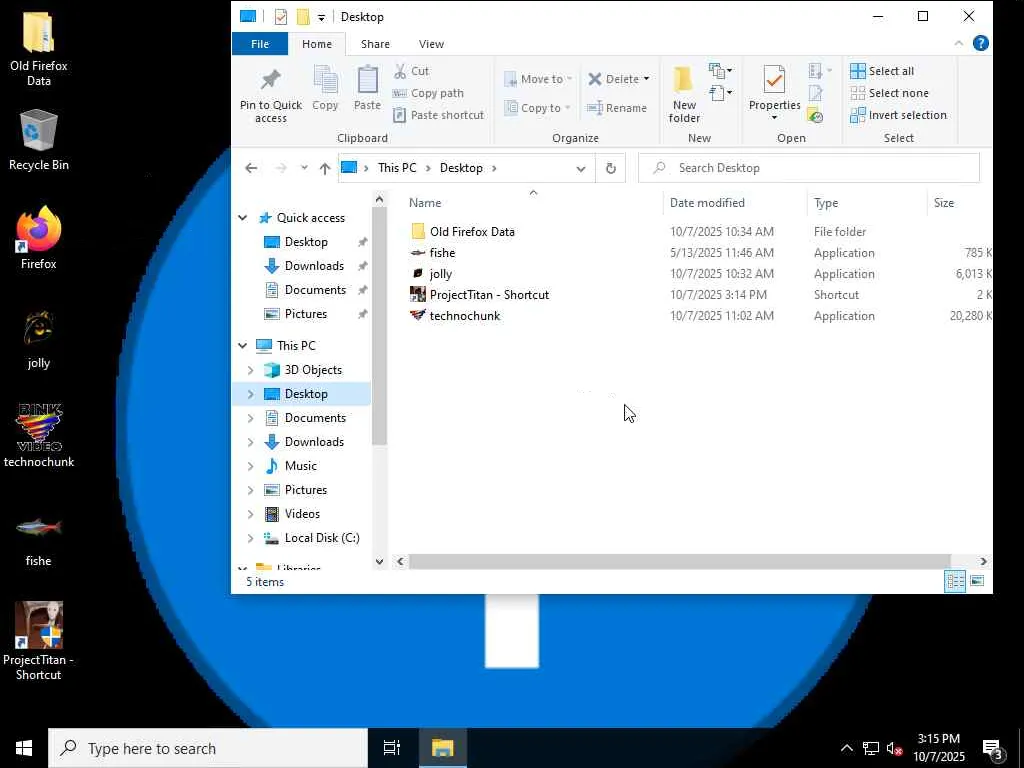Select ProjectTitan - Shortcut in file list
The image size is (1024, 768).
pyautogui.click(x=697, y=295)
